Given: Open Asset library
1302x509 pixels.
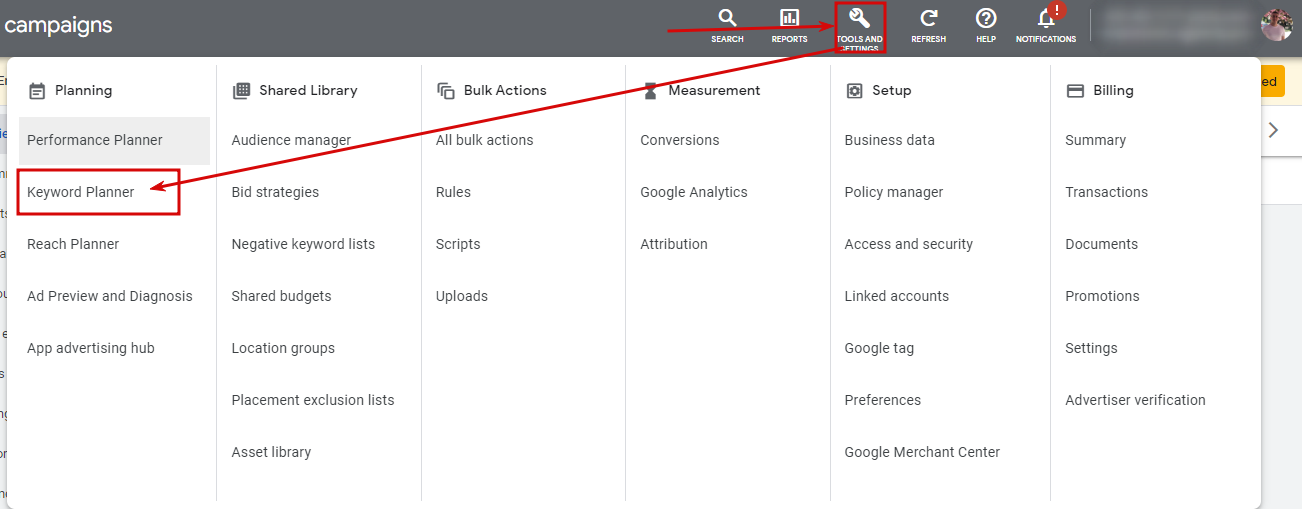Looking at the screenshot, I should pyautogui.click(x=271, y=452).
